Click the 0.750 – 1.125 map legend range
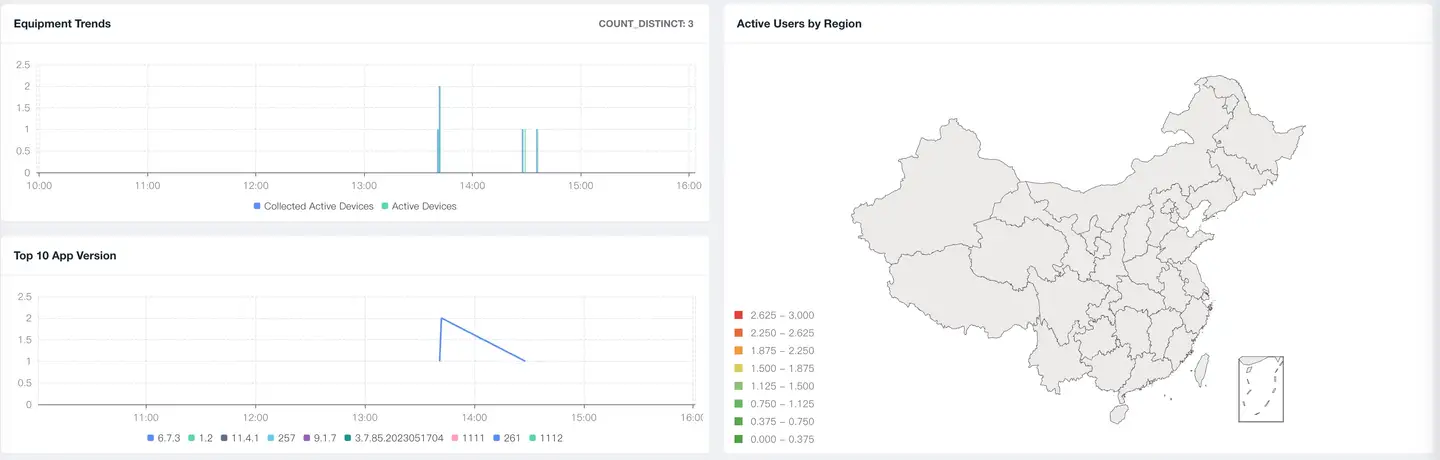This screenshot has width=1440, height=460. (x=775, y=404)
